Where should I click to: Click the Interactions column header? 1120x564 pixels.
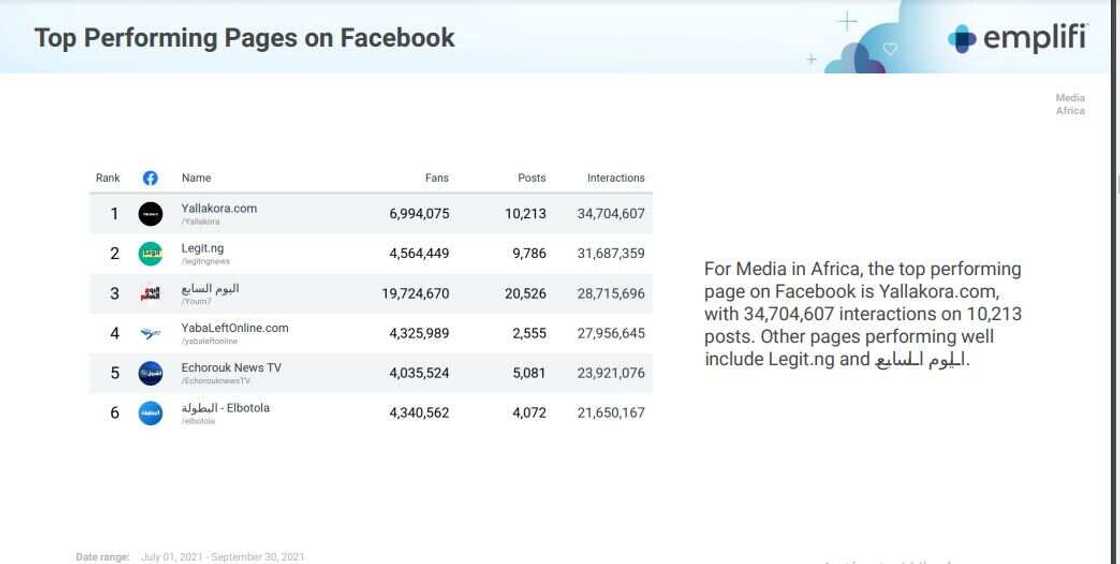tap(615, 178)
